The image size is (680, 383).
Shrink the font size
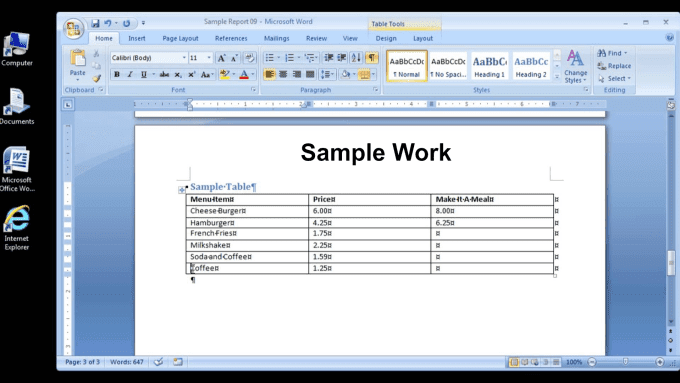pos(234,58)
